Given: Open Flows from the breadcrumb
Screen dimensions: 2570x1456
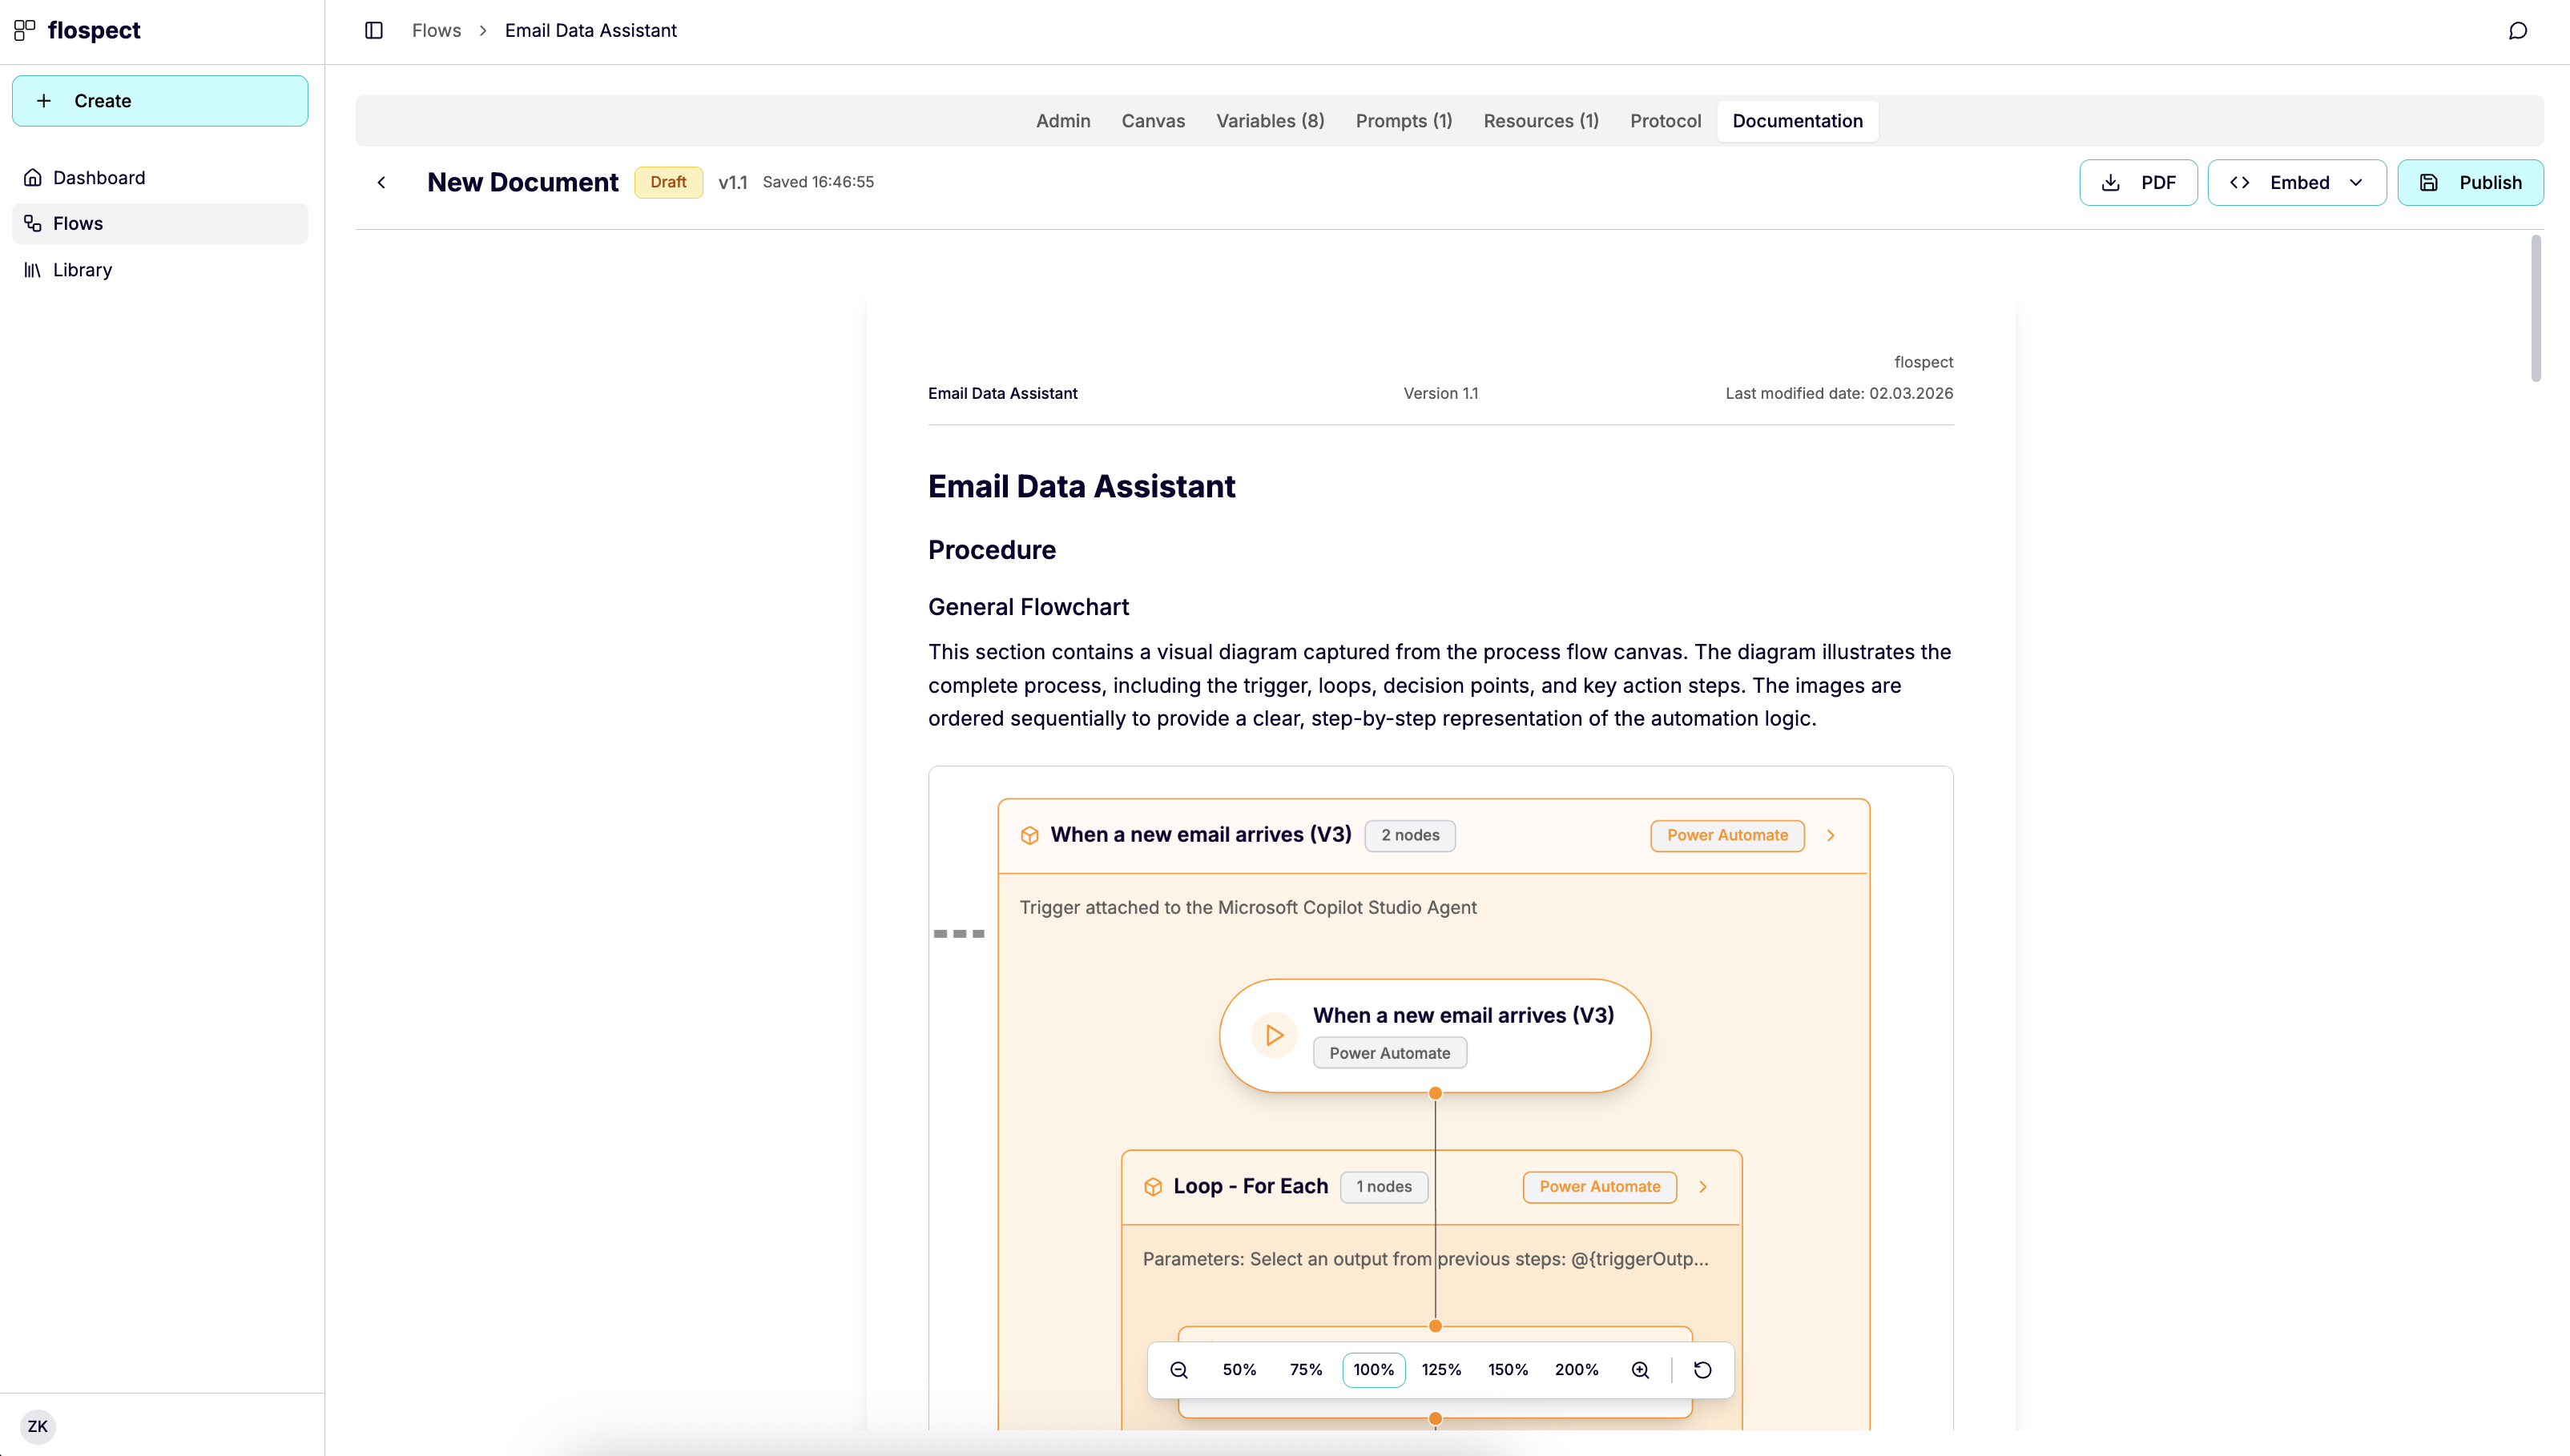Looking at the screenshot, I should 436,30.
